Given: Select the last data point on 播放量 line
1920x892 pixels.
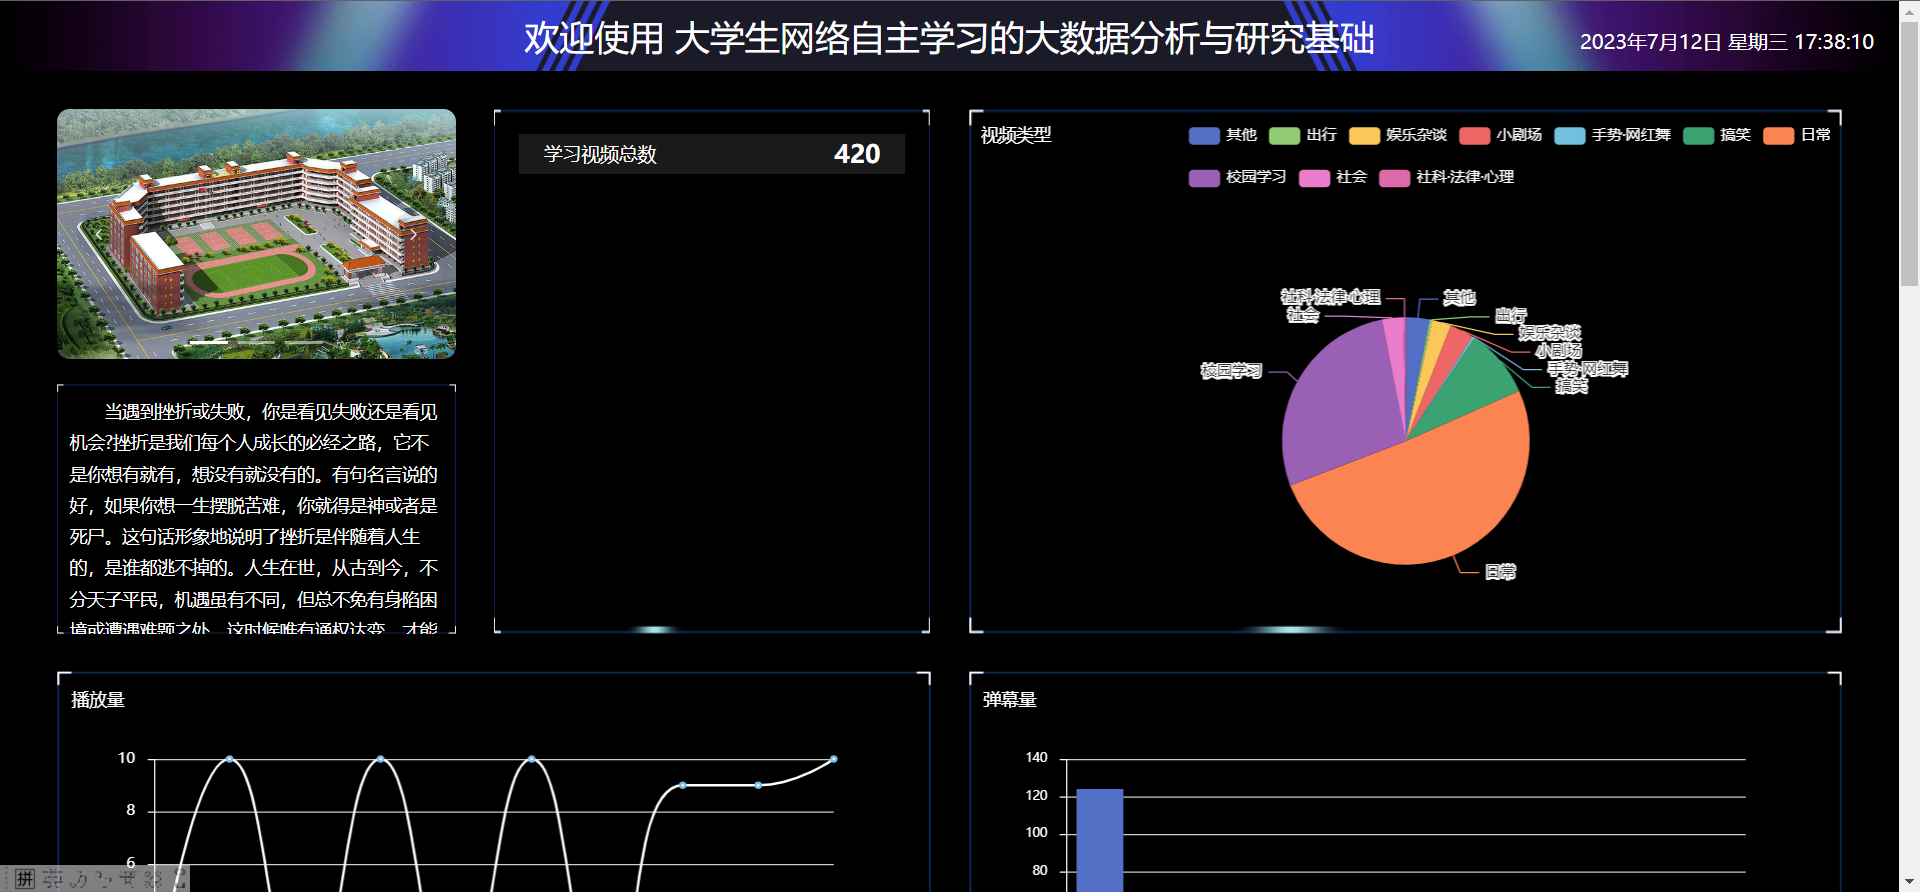Looking at the screenshot, I should pyautogui.click(x=834, y=759).
